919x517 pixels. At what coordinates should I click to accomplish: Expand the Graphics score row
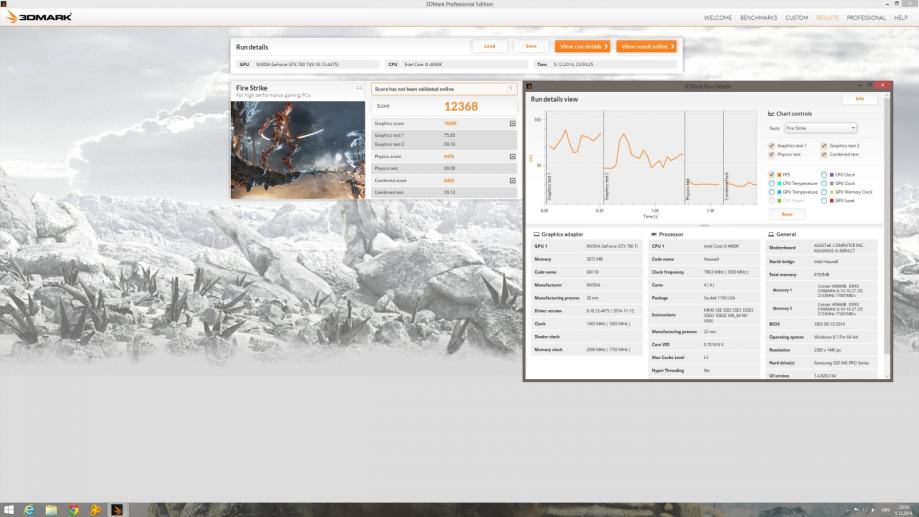click(x=512, y=124)
